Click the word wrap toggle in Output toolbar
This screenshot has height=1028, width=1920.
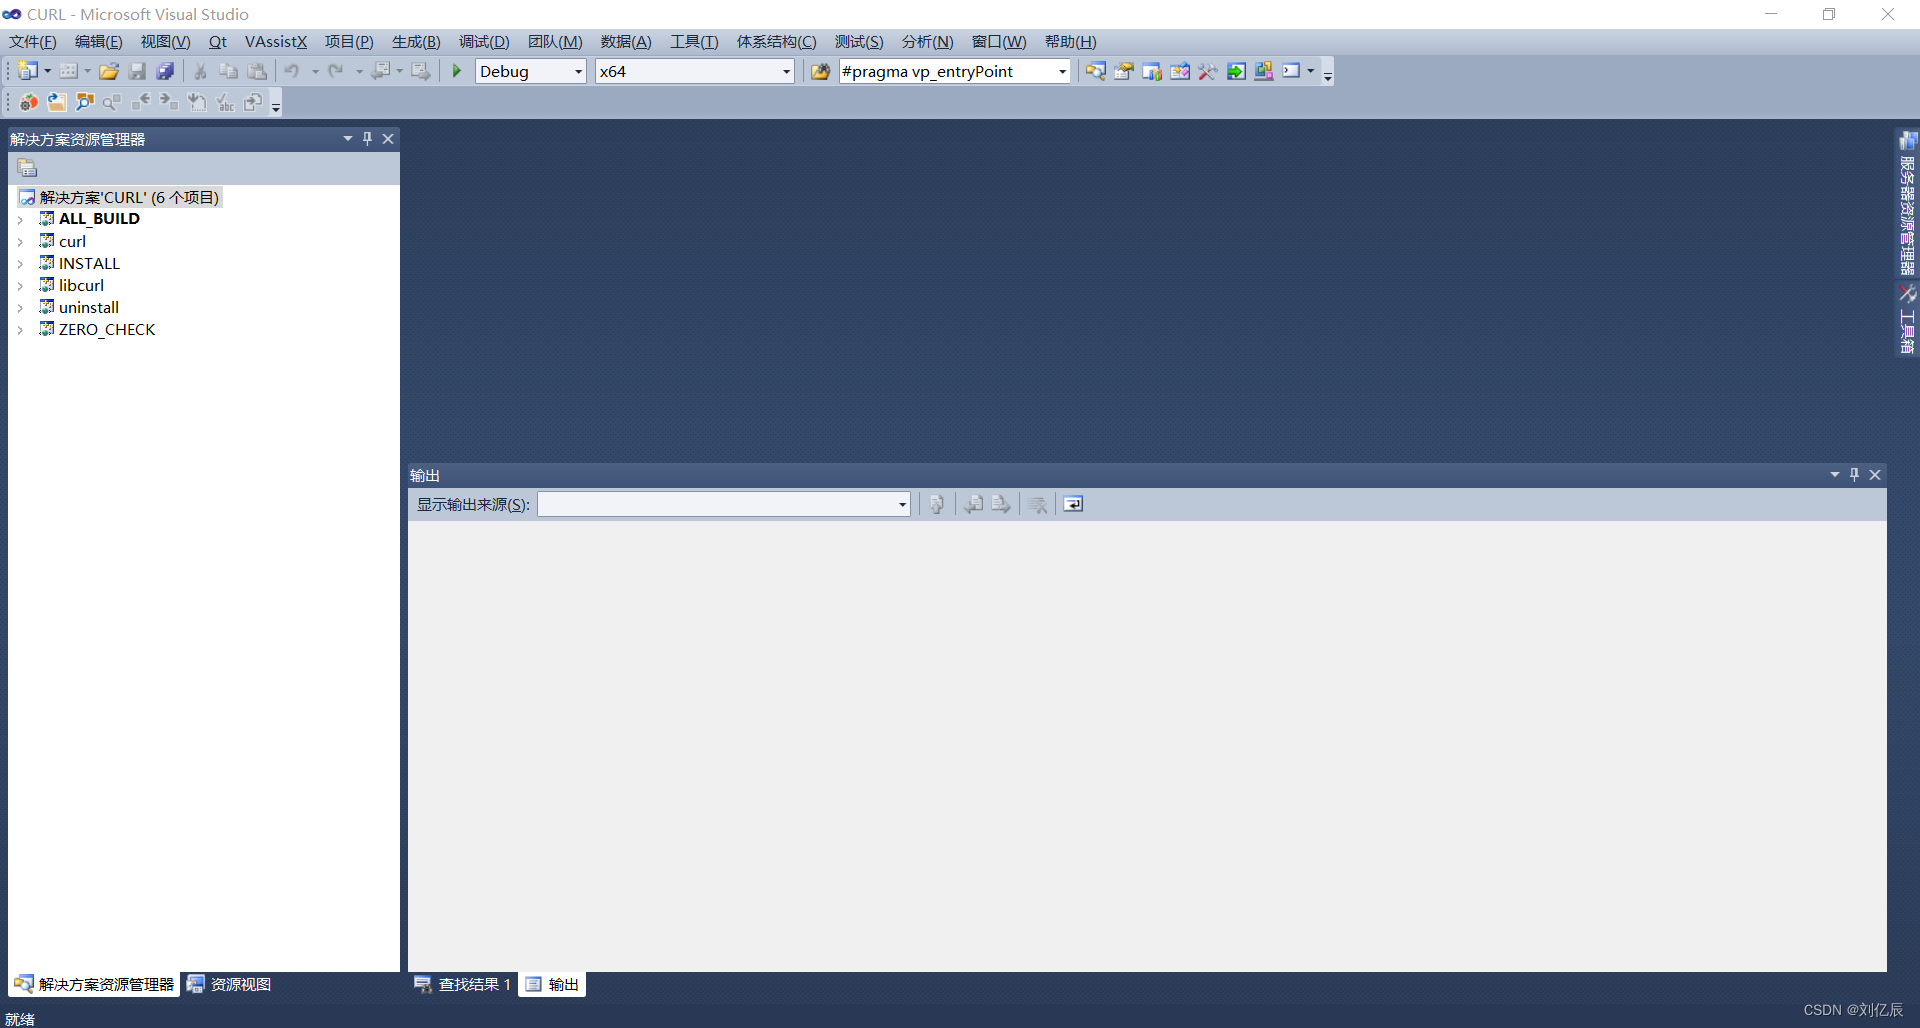pos(1073,504)
